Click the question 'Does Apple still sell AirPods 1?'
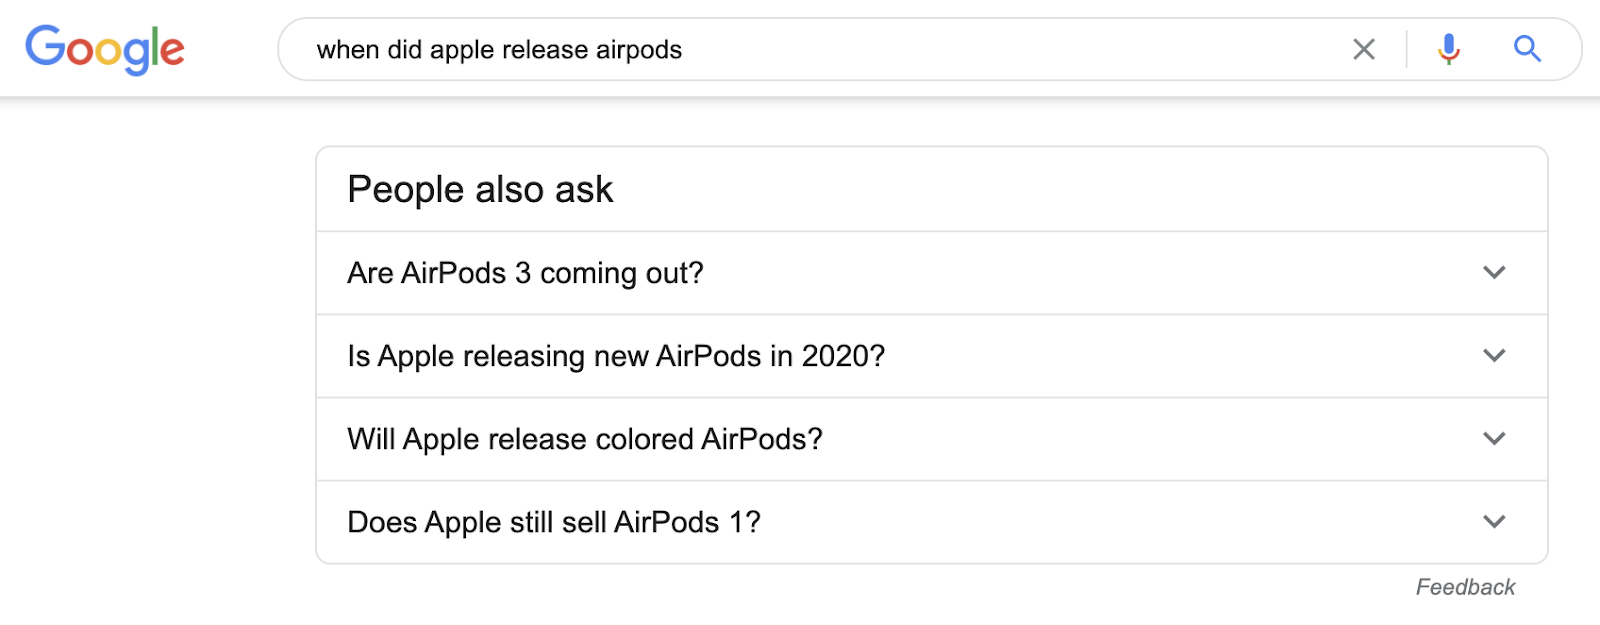The height and width of the screenshot is (625, 1600). [x=553, y=521]
